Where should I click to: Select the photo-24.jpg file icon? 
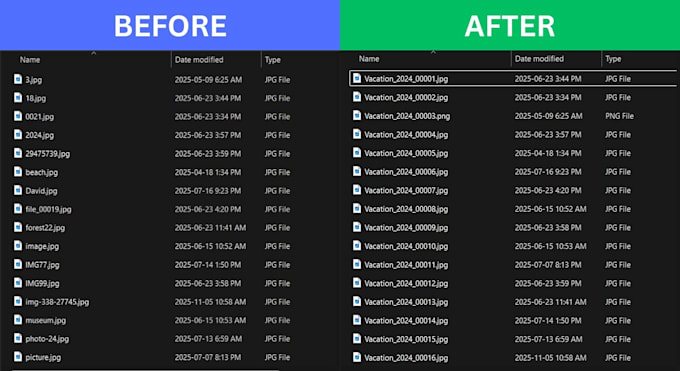pos(18,338)
